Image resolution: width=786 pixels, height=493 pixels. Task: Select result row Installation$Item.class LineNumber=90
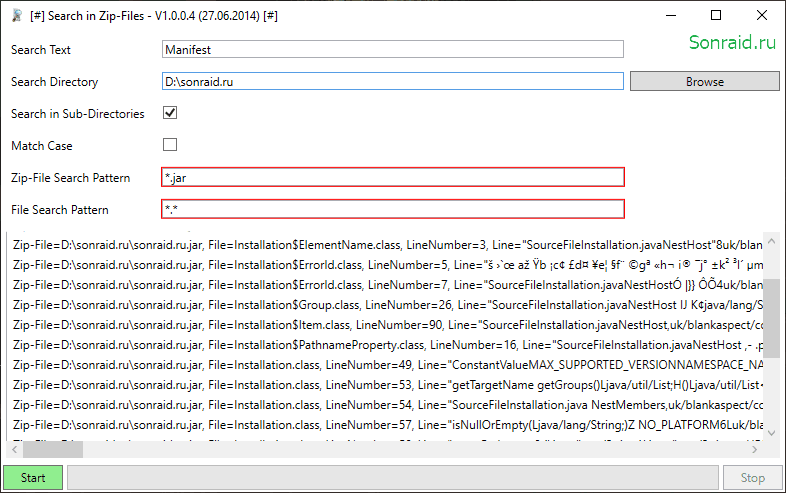[385, 325]
